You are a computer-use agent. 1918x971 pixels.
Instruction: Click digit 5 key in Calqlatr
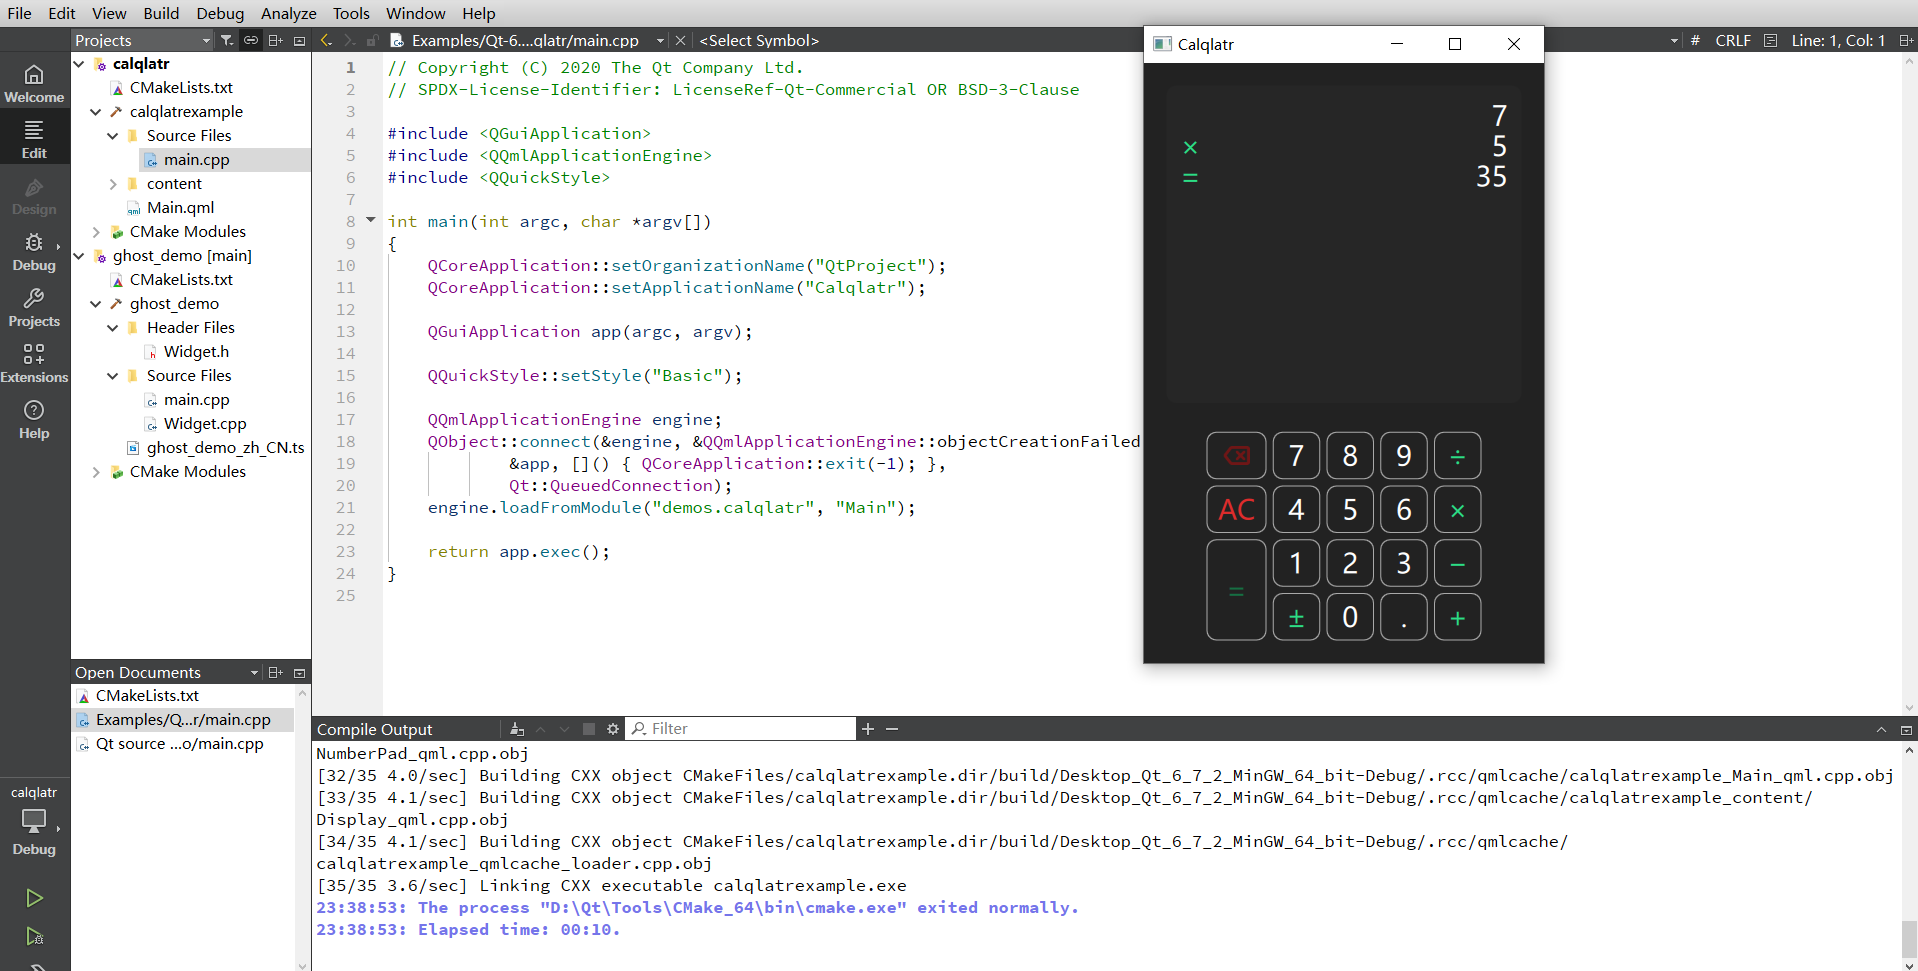tap(1350, 510)
